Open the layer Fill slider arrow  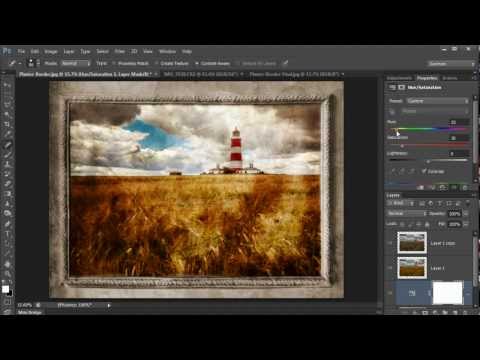(x=466, y=224)
